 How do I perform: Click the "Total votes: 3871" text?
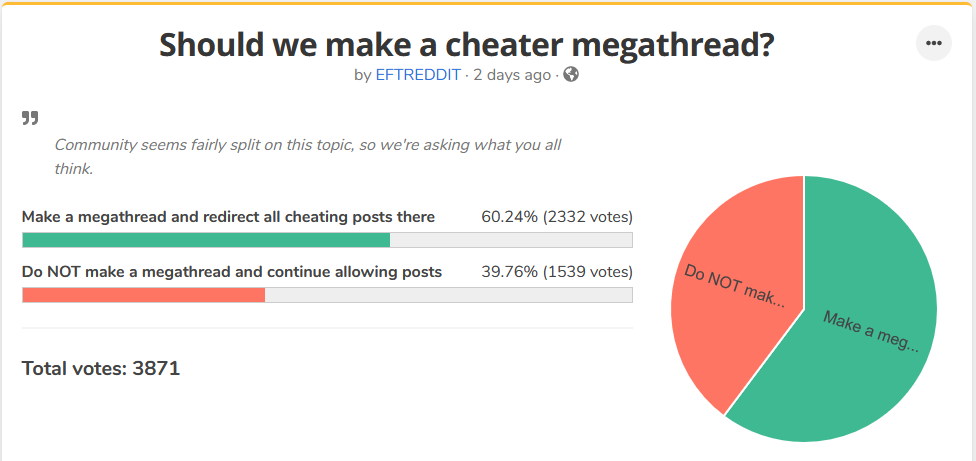[101, 368]
